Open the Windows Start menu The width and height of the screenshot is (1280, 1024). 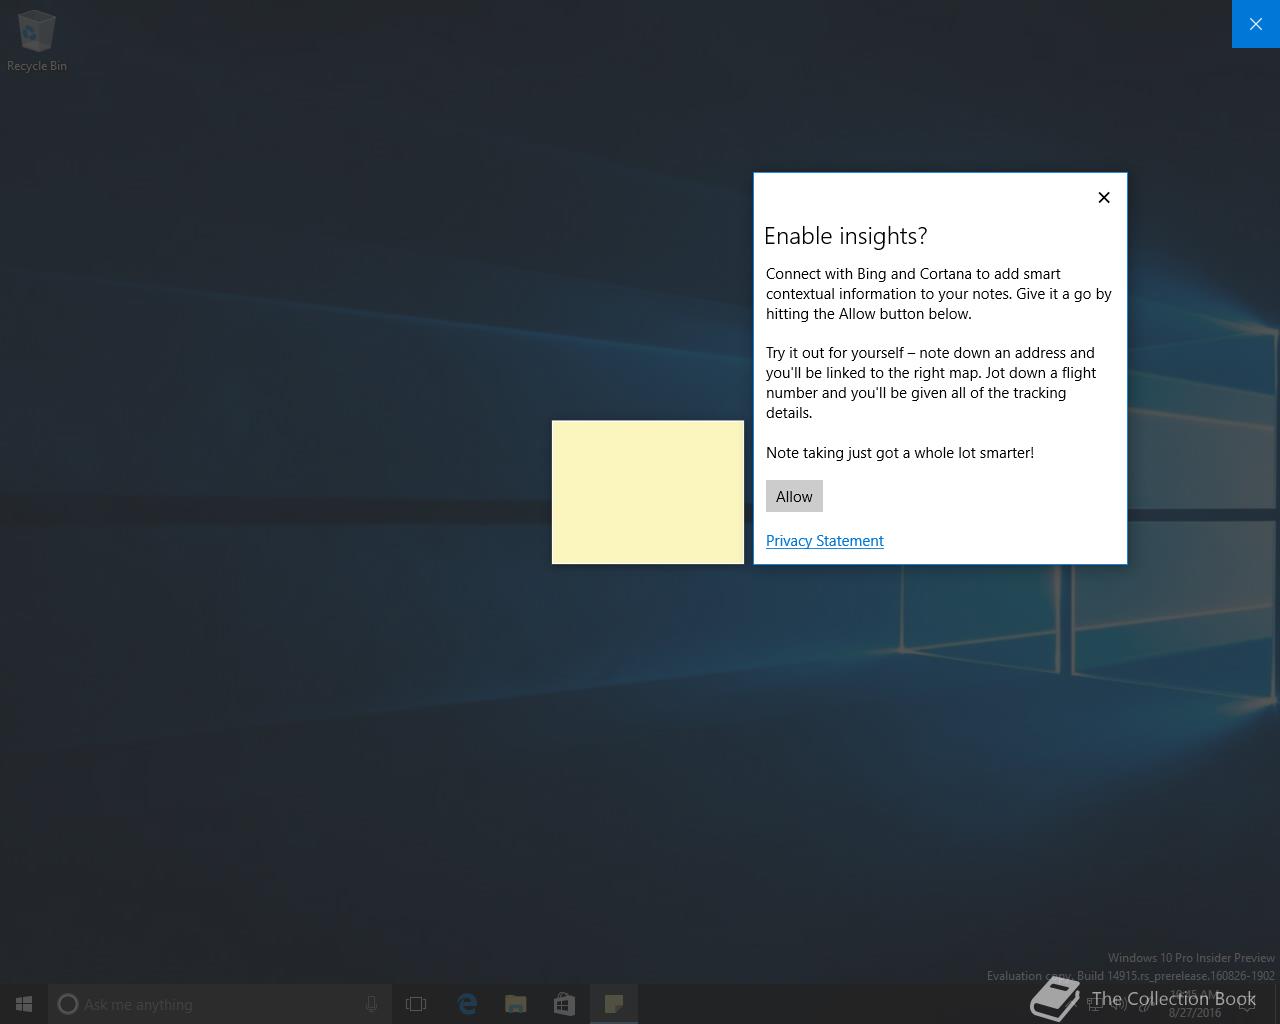coord(24,1004)
